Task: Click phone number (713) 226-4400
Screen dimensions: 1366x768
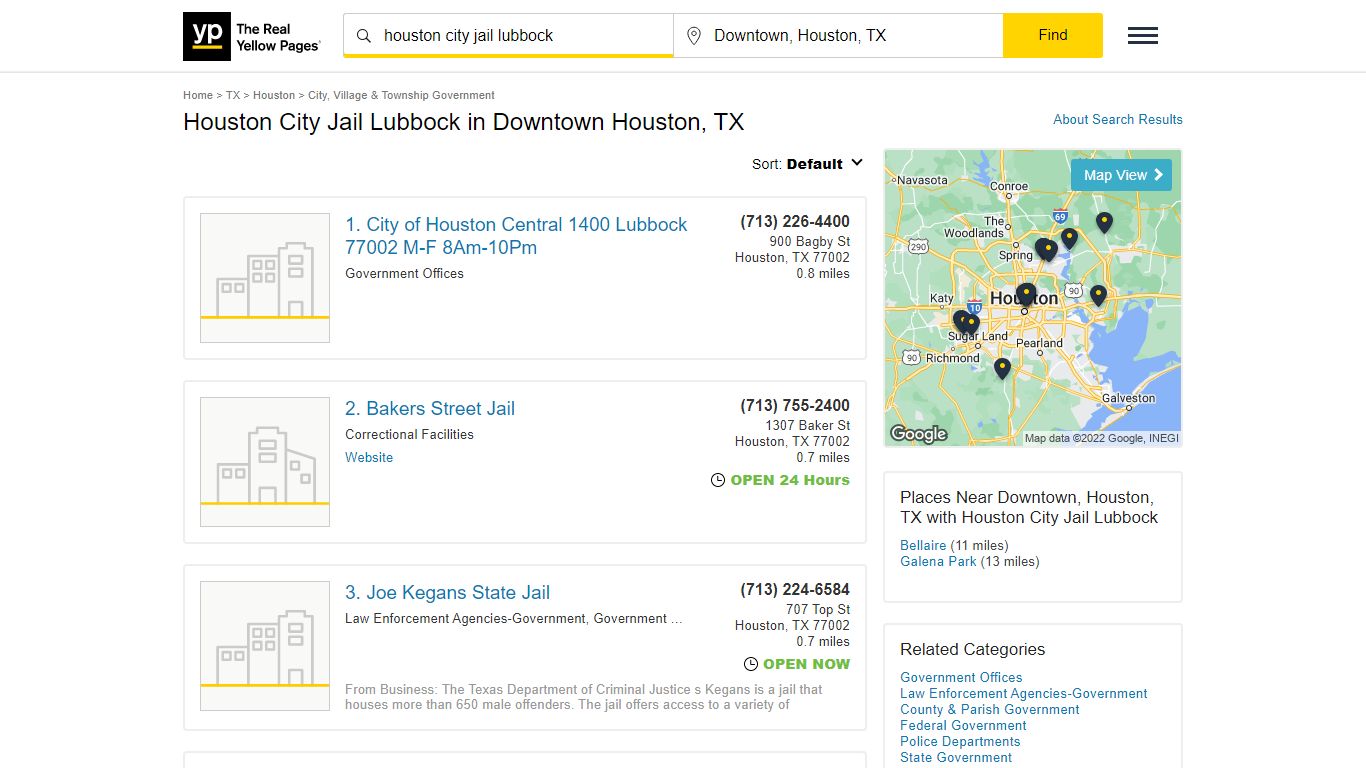Action: coord(795,222)
